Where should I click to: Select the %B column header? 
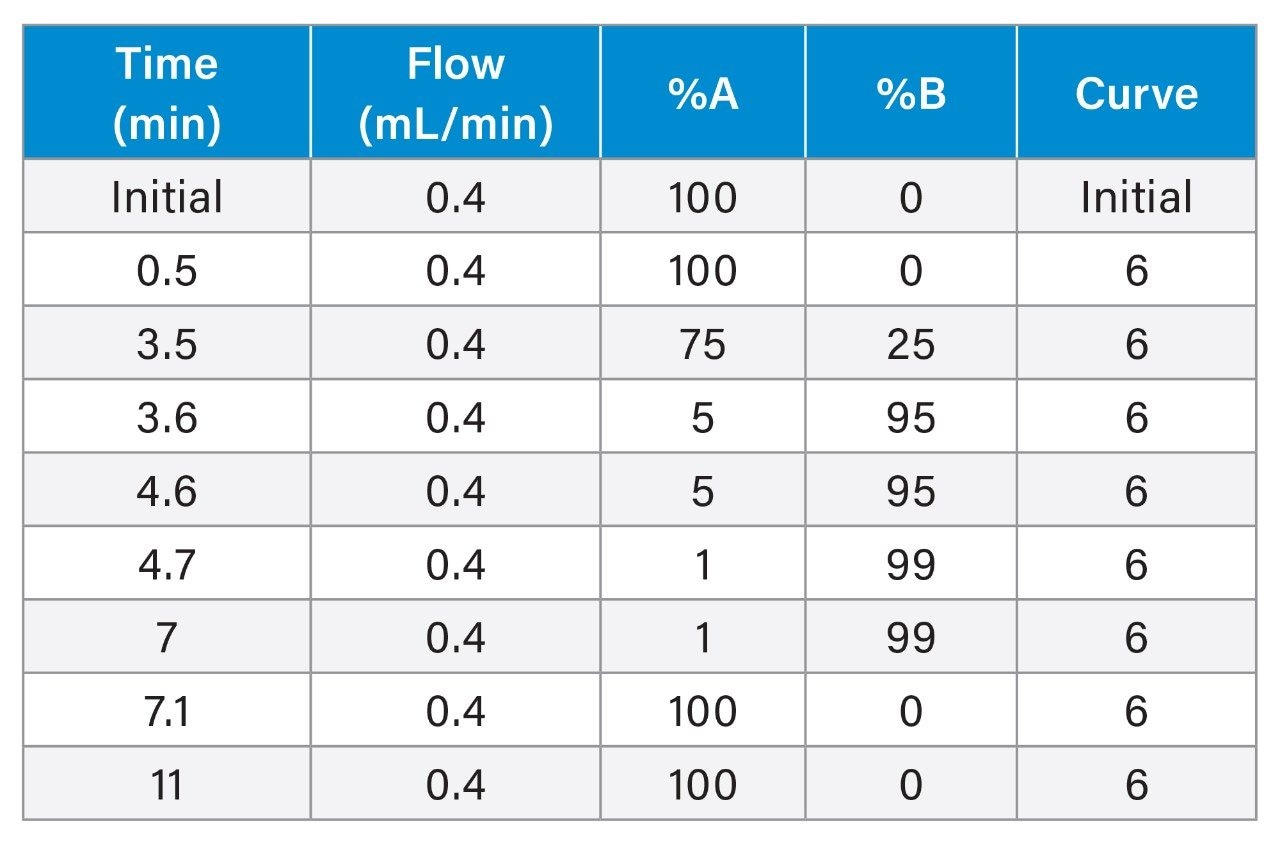[910, 93]
